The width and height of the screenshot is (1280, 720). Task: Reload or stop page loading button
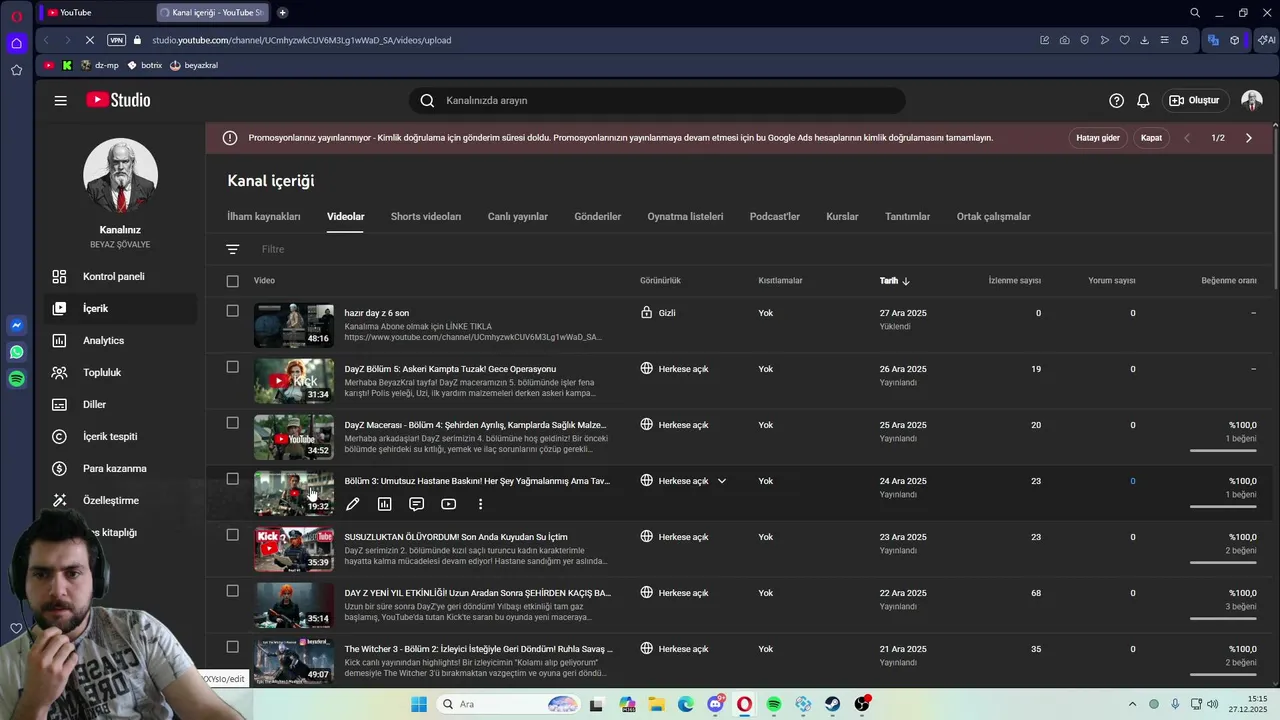click(89, 40)
